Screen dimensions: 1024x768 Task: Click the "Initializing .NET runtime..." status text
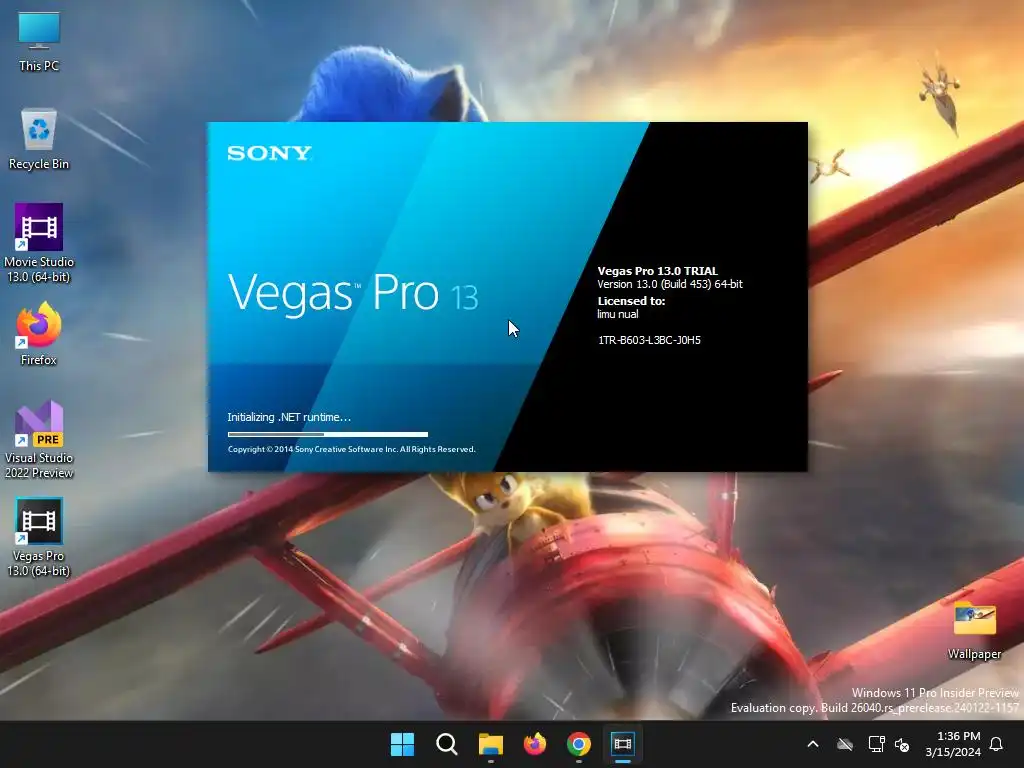pyautogui.click(x=289, y=417)
